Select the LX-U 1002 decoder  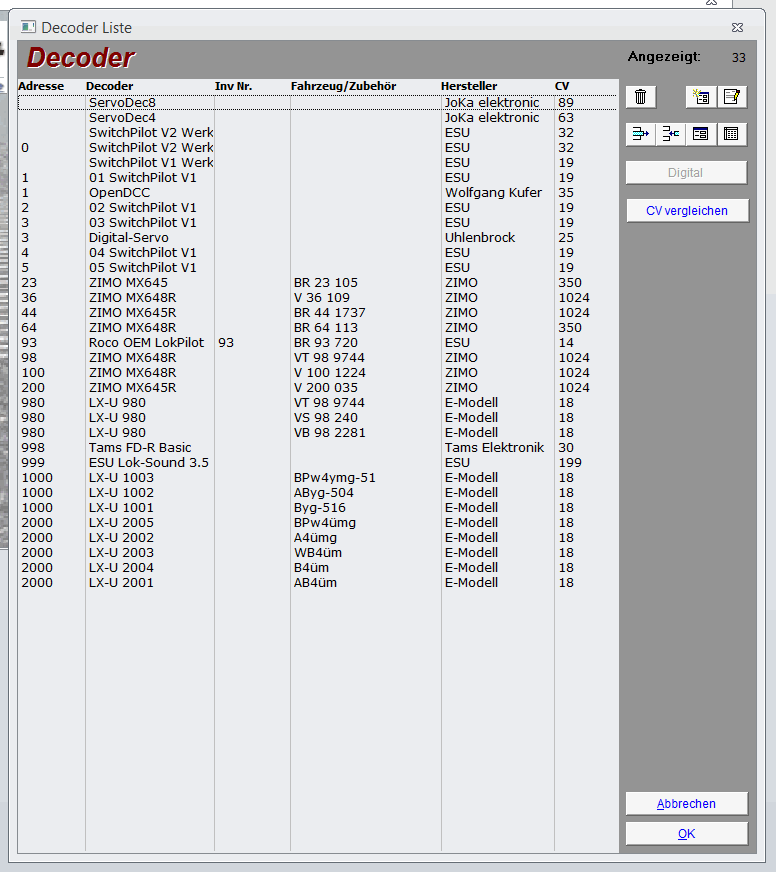point(121,493)
